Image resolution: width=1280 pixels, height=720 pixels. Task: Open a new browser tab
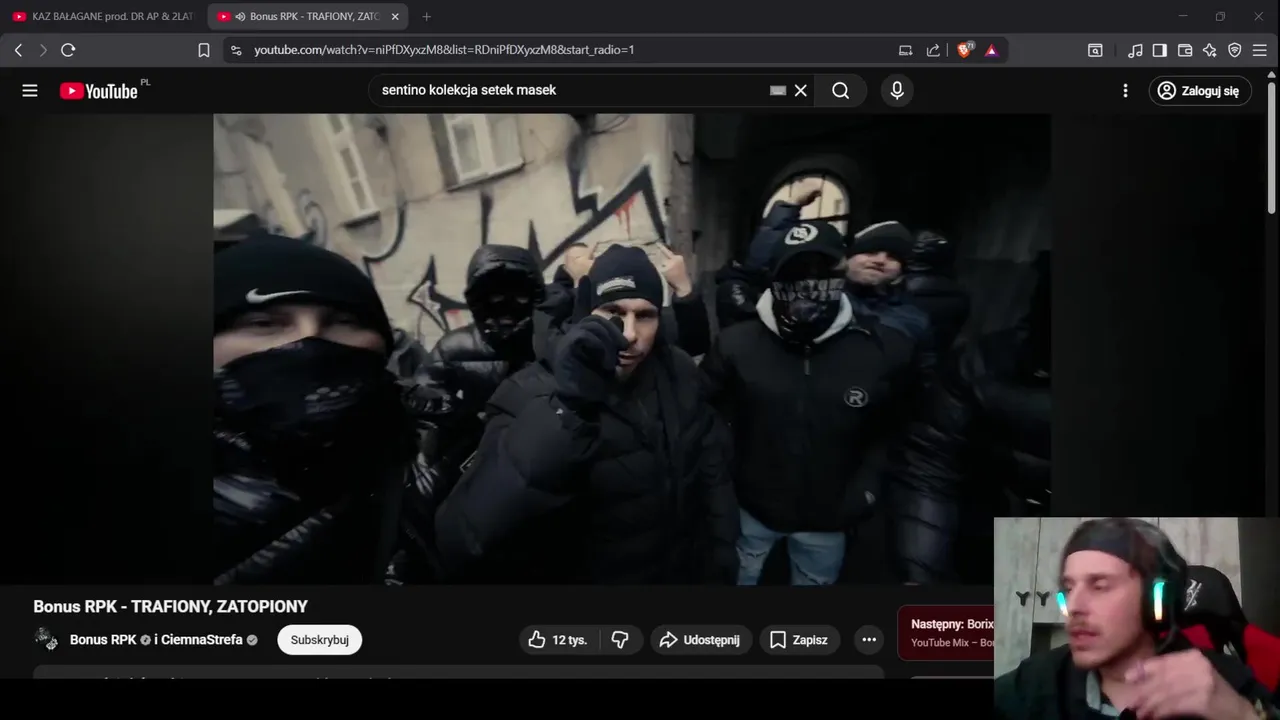427,16
